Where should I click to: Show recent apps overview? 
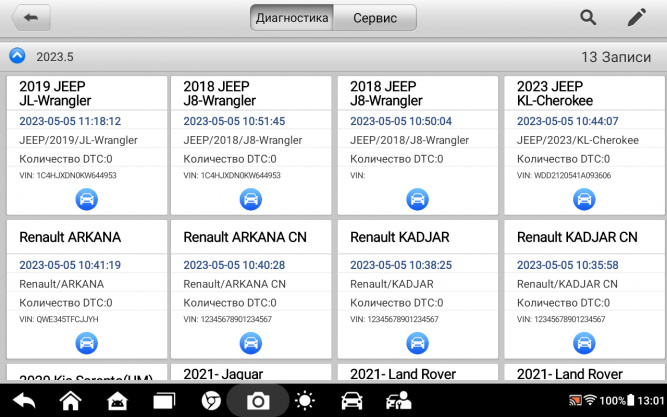tap(164, 401)
